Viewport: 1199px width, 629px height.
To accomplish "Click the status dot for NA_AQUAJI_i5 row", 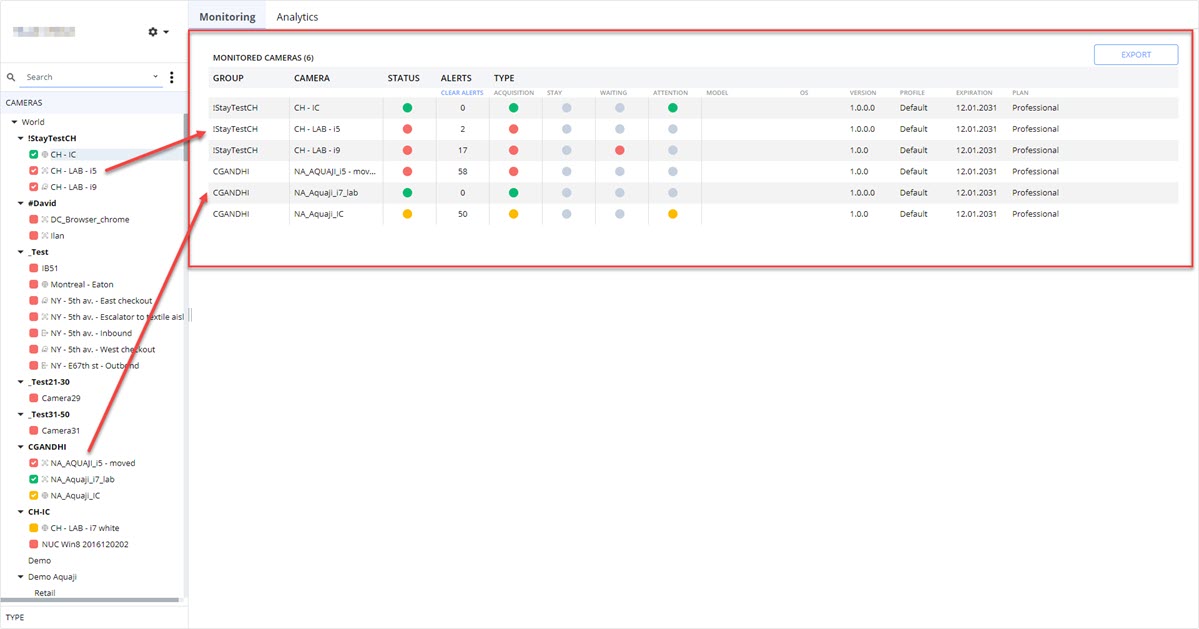I will point(408,171).
